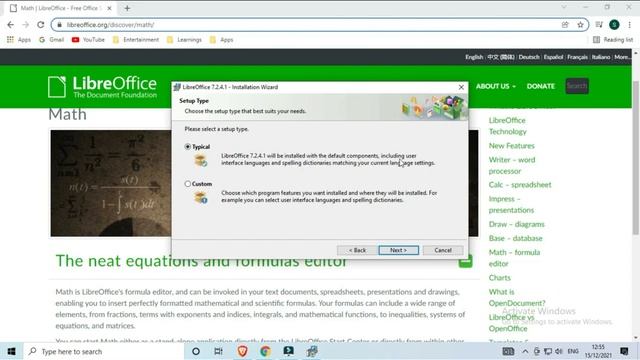
Task: Open Draw – diagrams sidebar link
Action: point(516,224)
